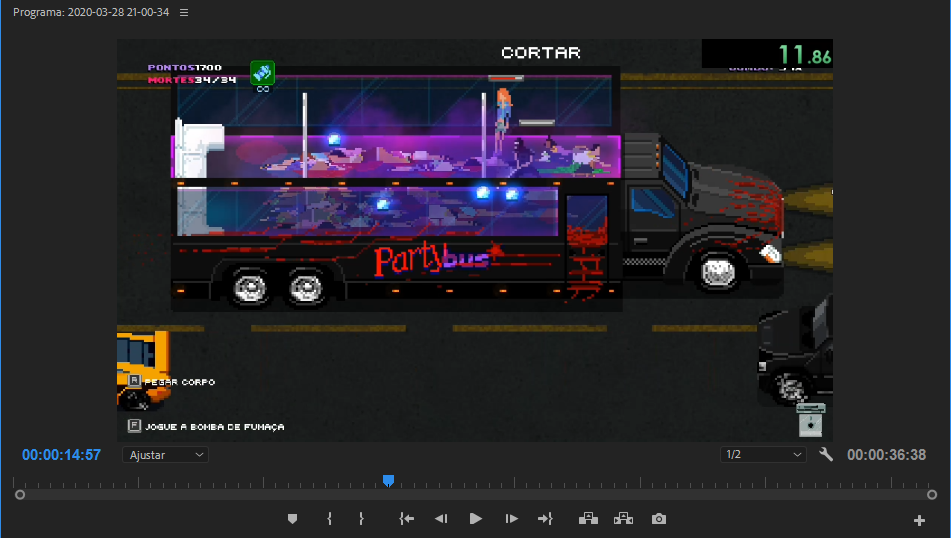Export frame with the camera icon
951x538 pixels.
click(x=659, y=519)
